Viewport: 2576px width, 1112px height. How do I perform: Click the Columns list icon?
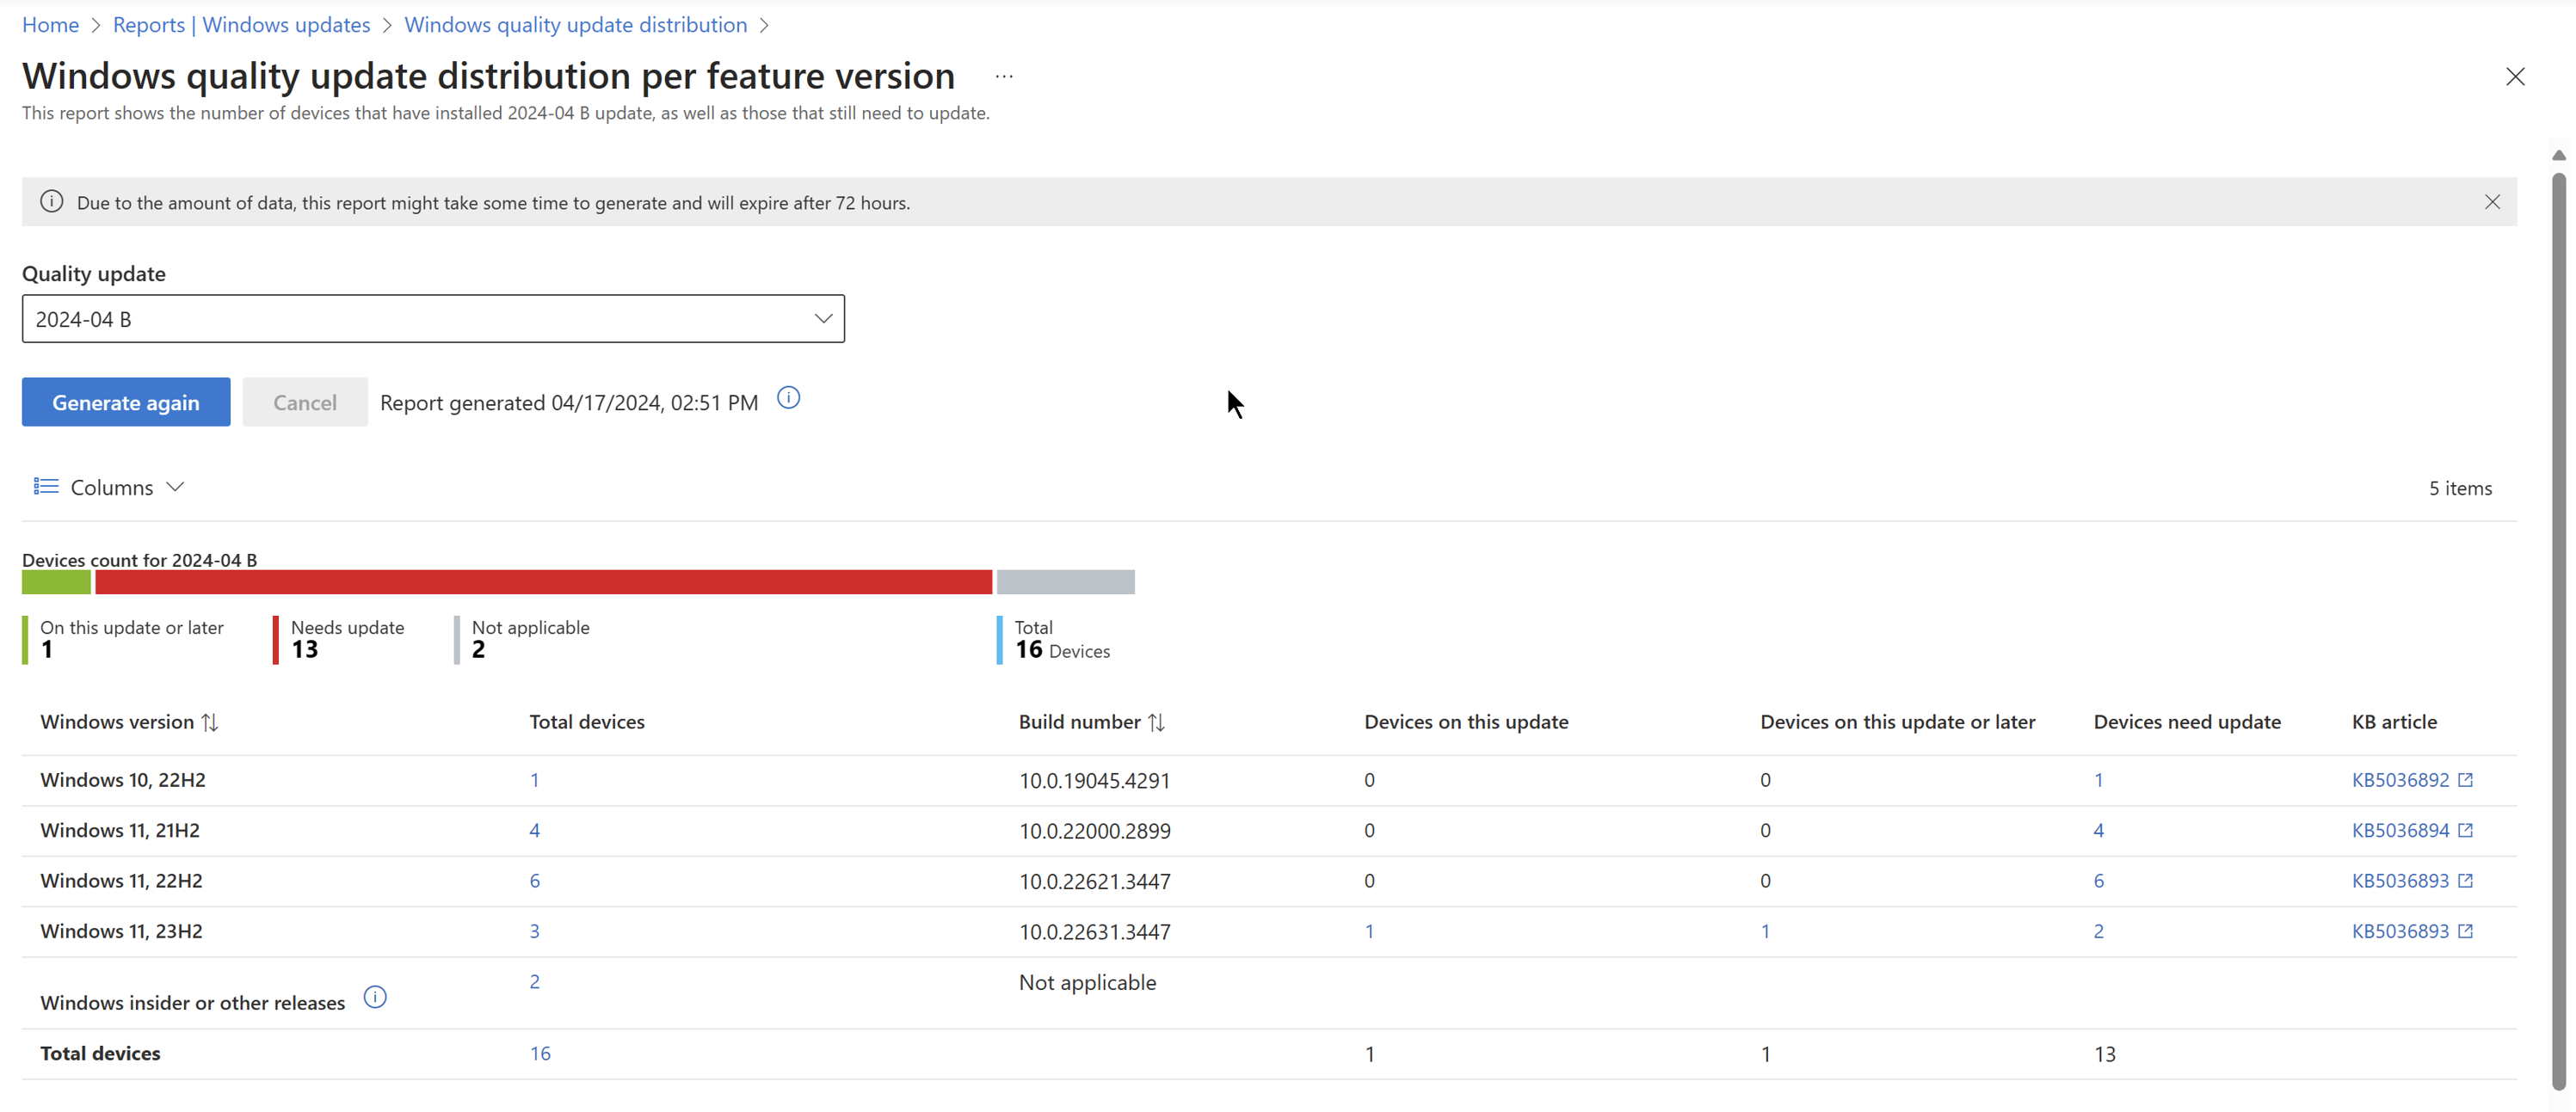point(46,487)
